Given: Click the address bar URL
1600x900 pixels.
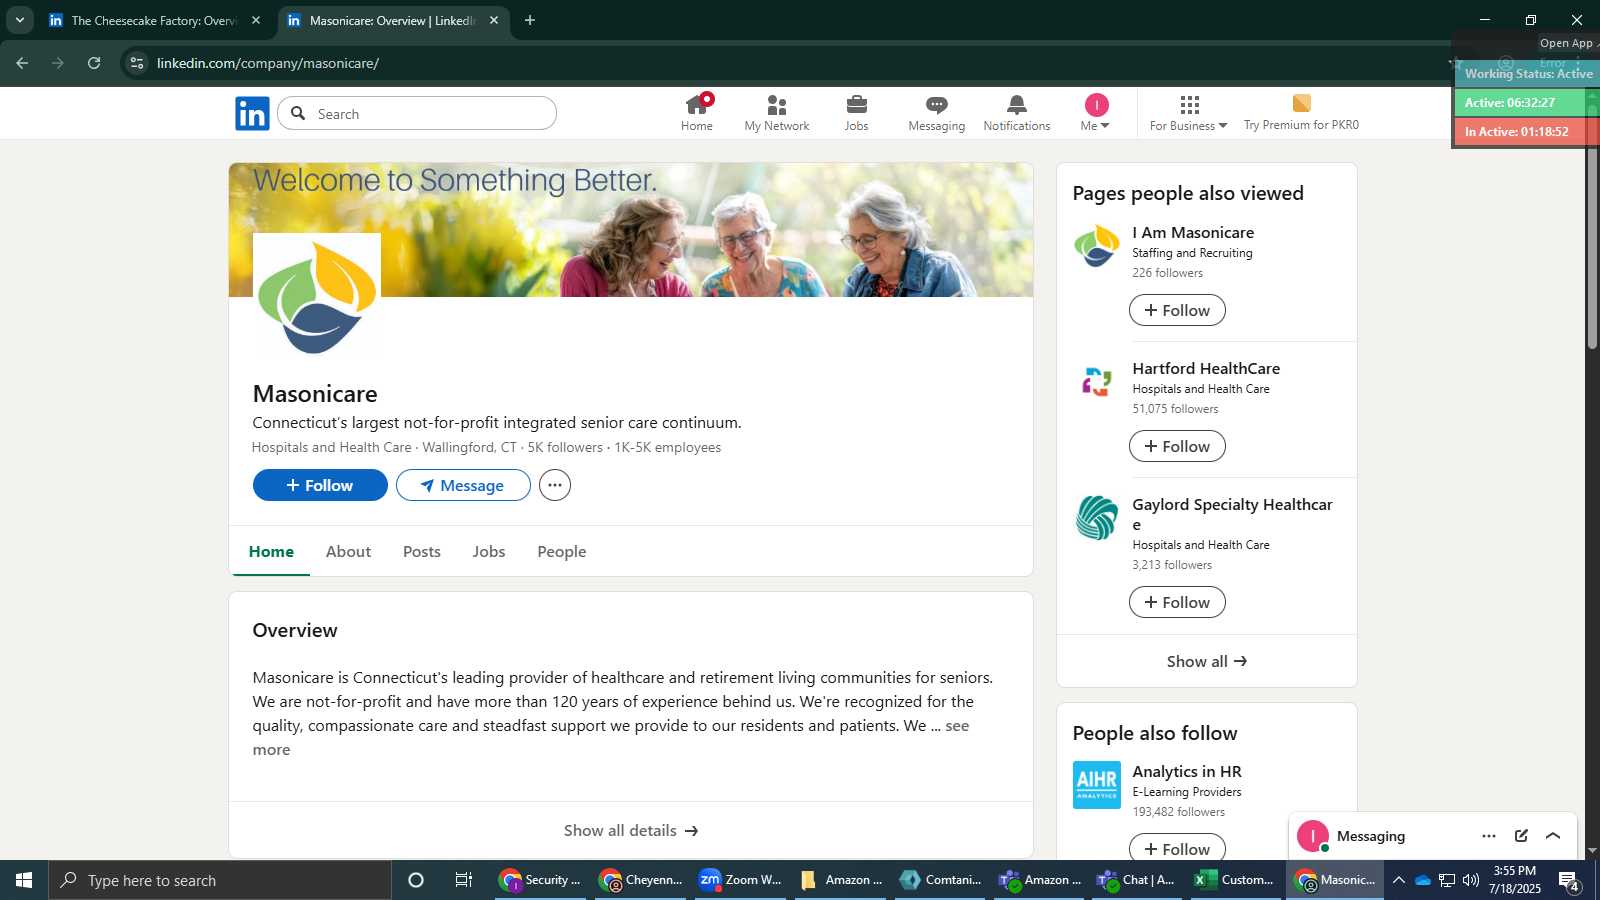Looking at the screenshot, I should [268, 63].
